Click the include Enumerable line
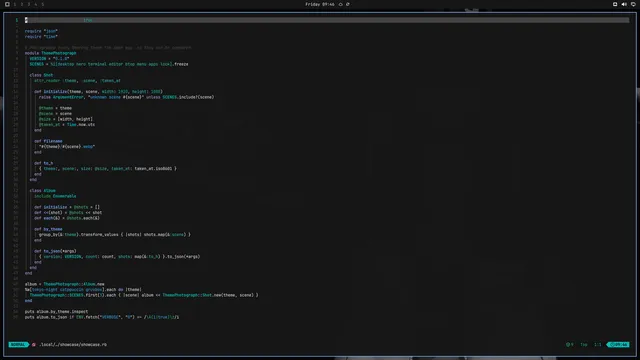 tap(55, 196)
